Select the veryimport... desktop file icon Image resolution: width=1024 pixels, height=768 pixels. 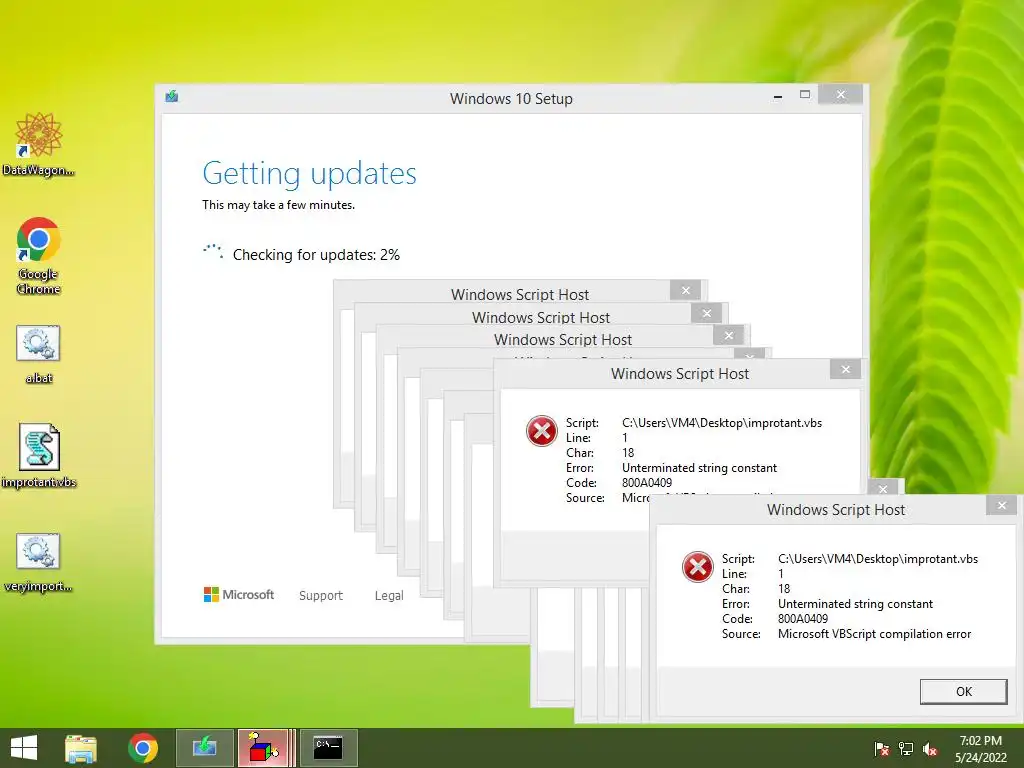pyautogui.click(x=39, y=562)
